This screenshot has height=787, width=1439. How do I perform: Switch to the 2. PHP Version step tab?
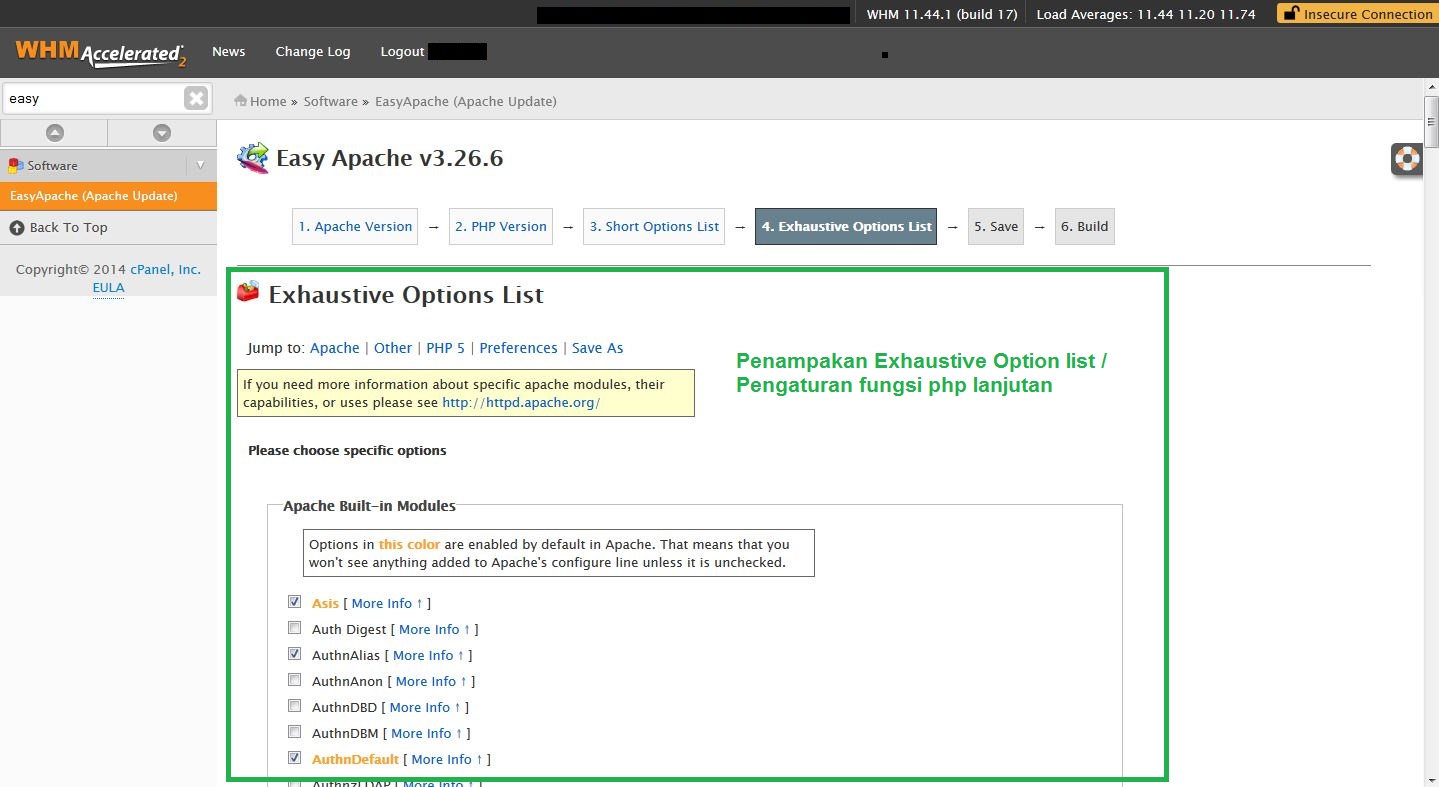click(500, 226)
